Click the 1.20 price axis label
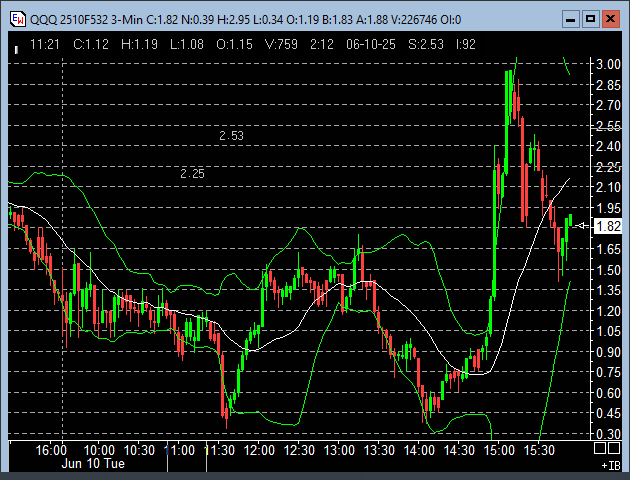Image resolution: width=630 pixels, height=480 pixels. click(608, 311)
